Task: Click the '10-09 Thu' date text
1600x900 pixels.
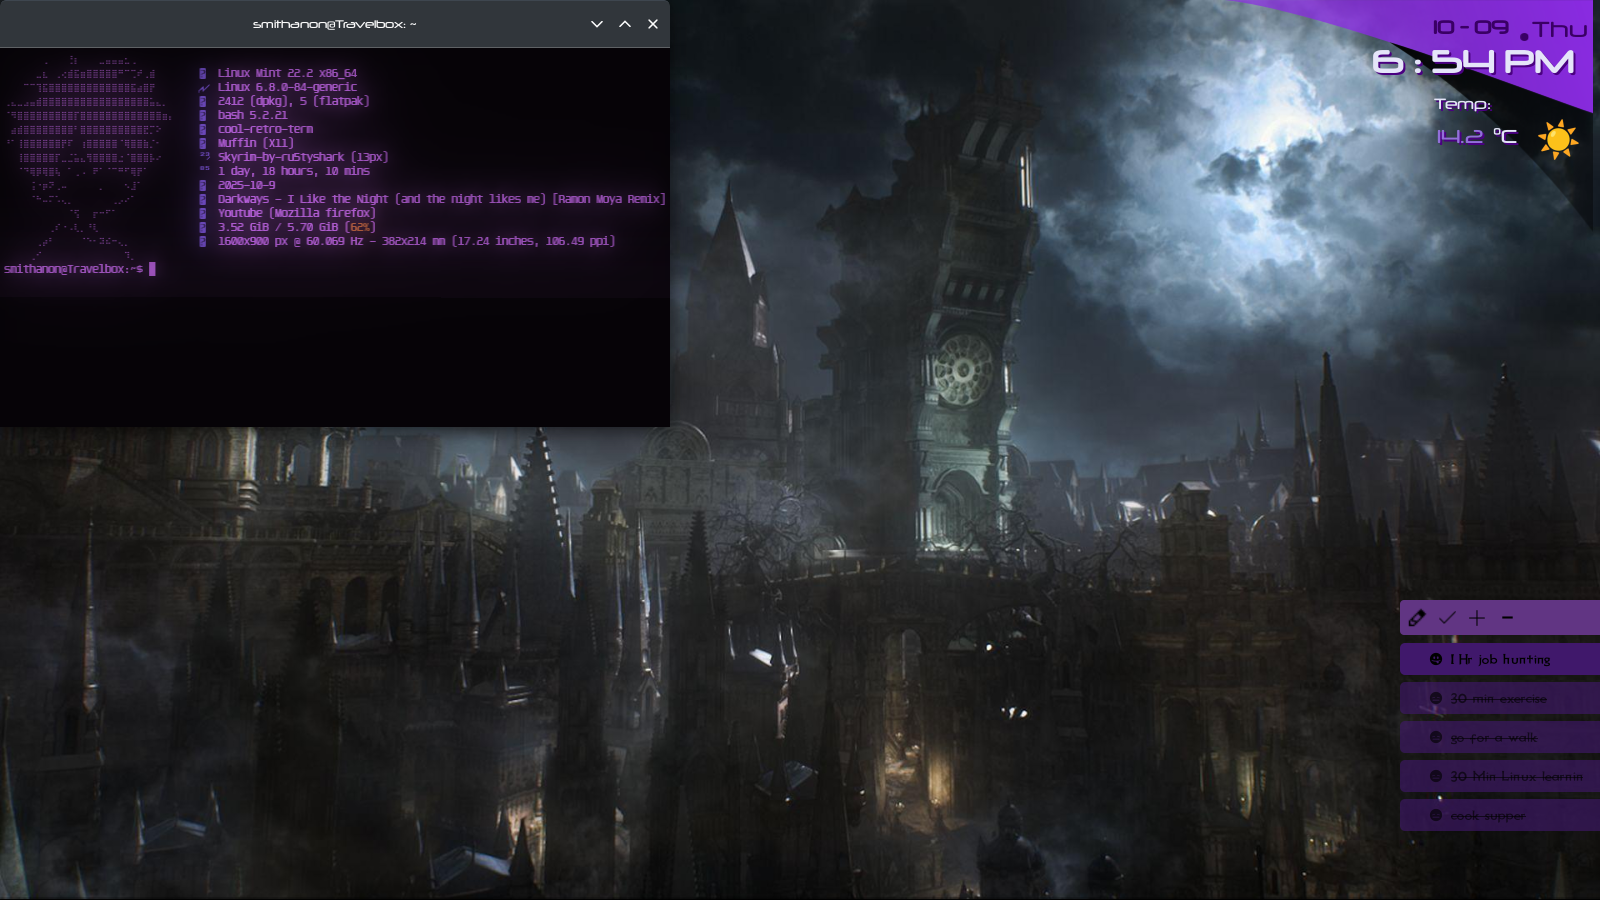Action: 1508,28
